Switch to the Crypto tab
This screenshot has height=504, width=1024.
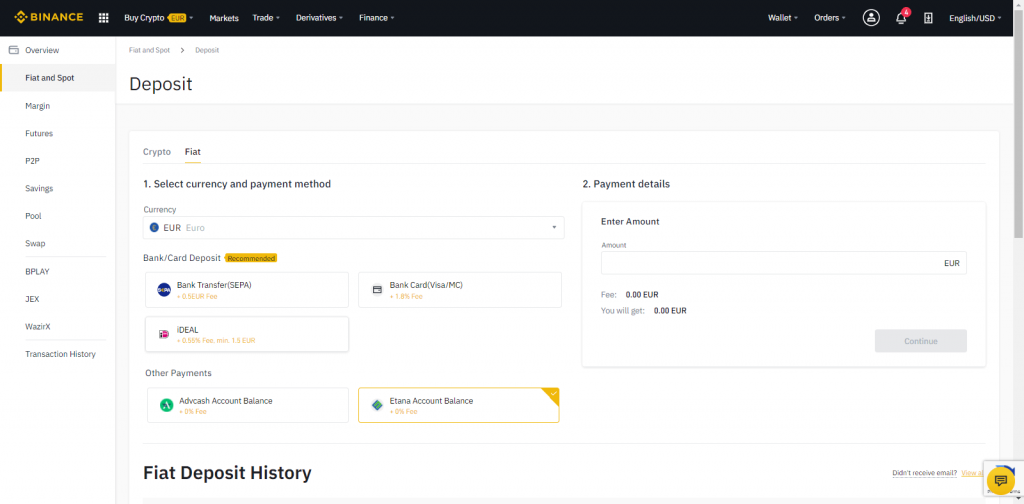coord(157,151)
